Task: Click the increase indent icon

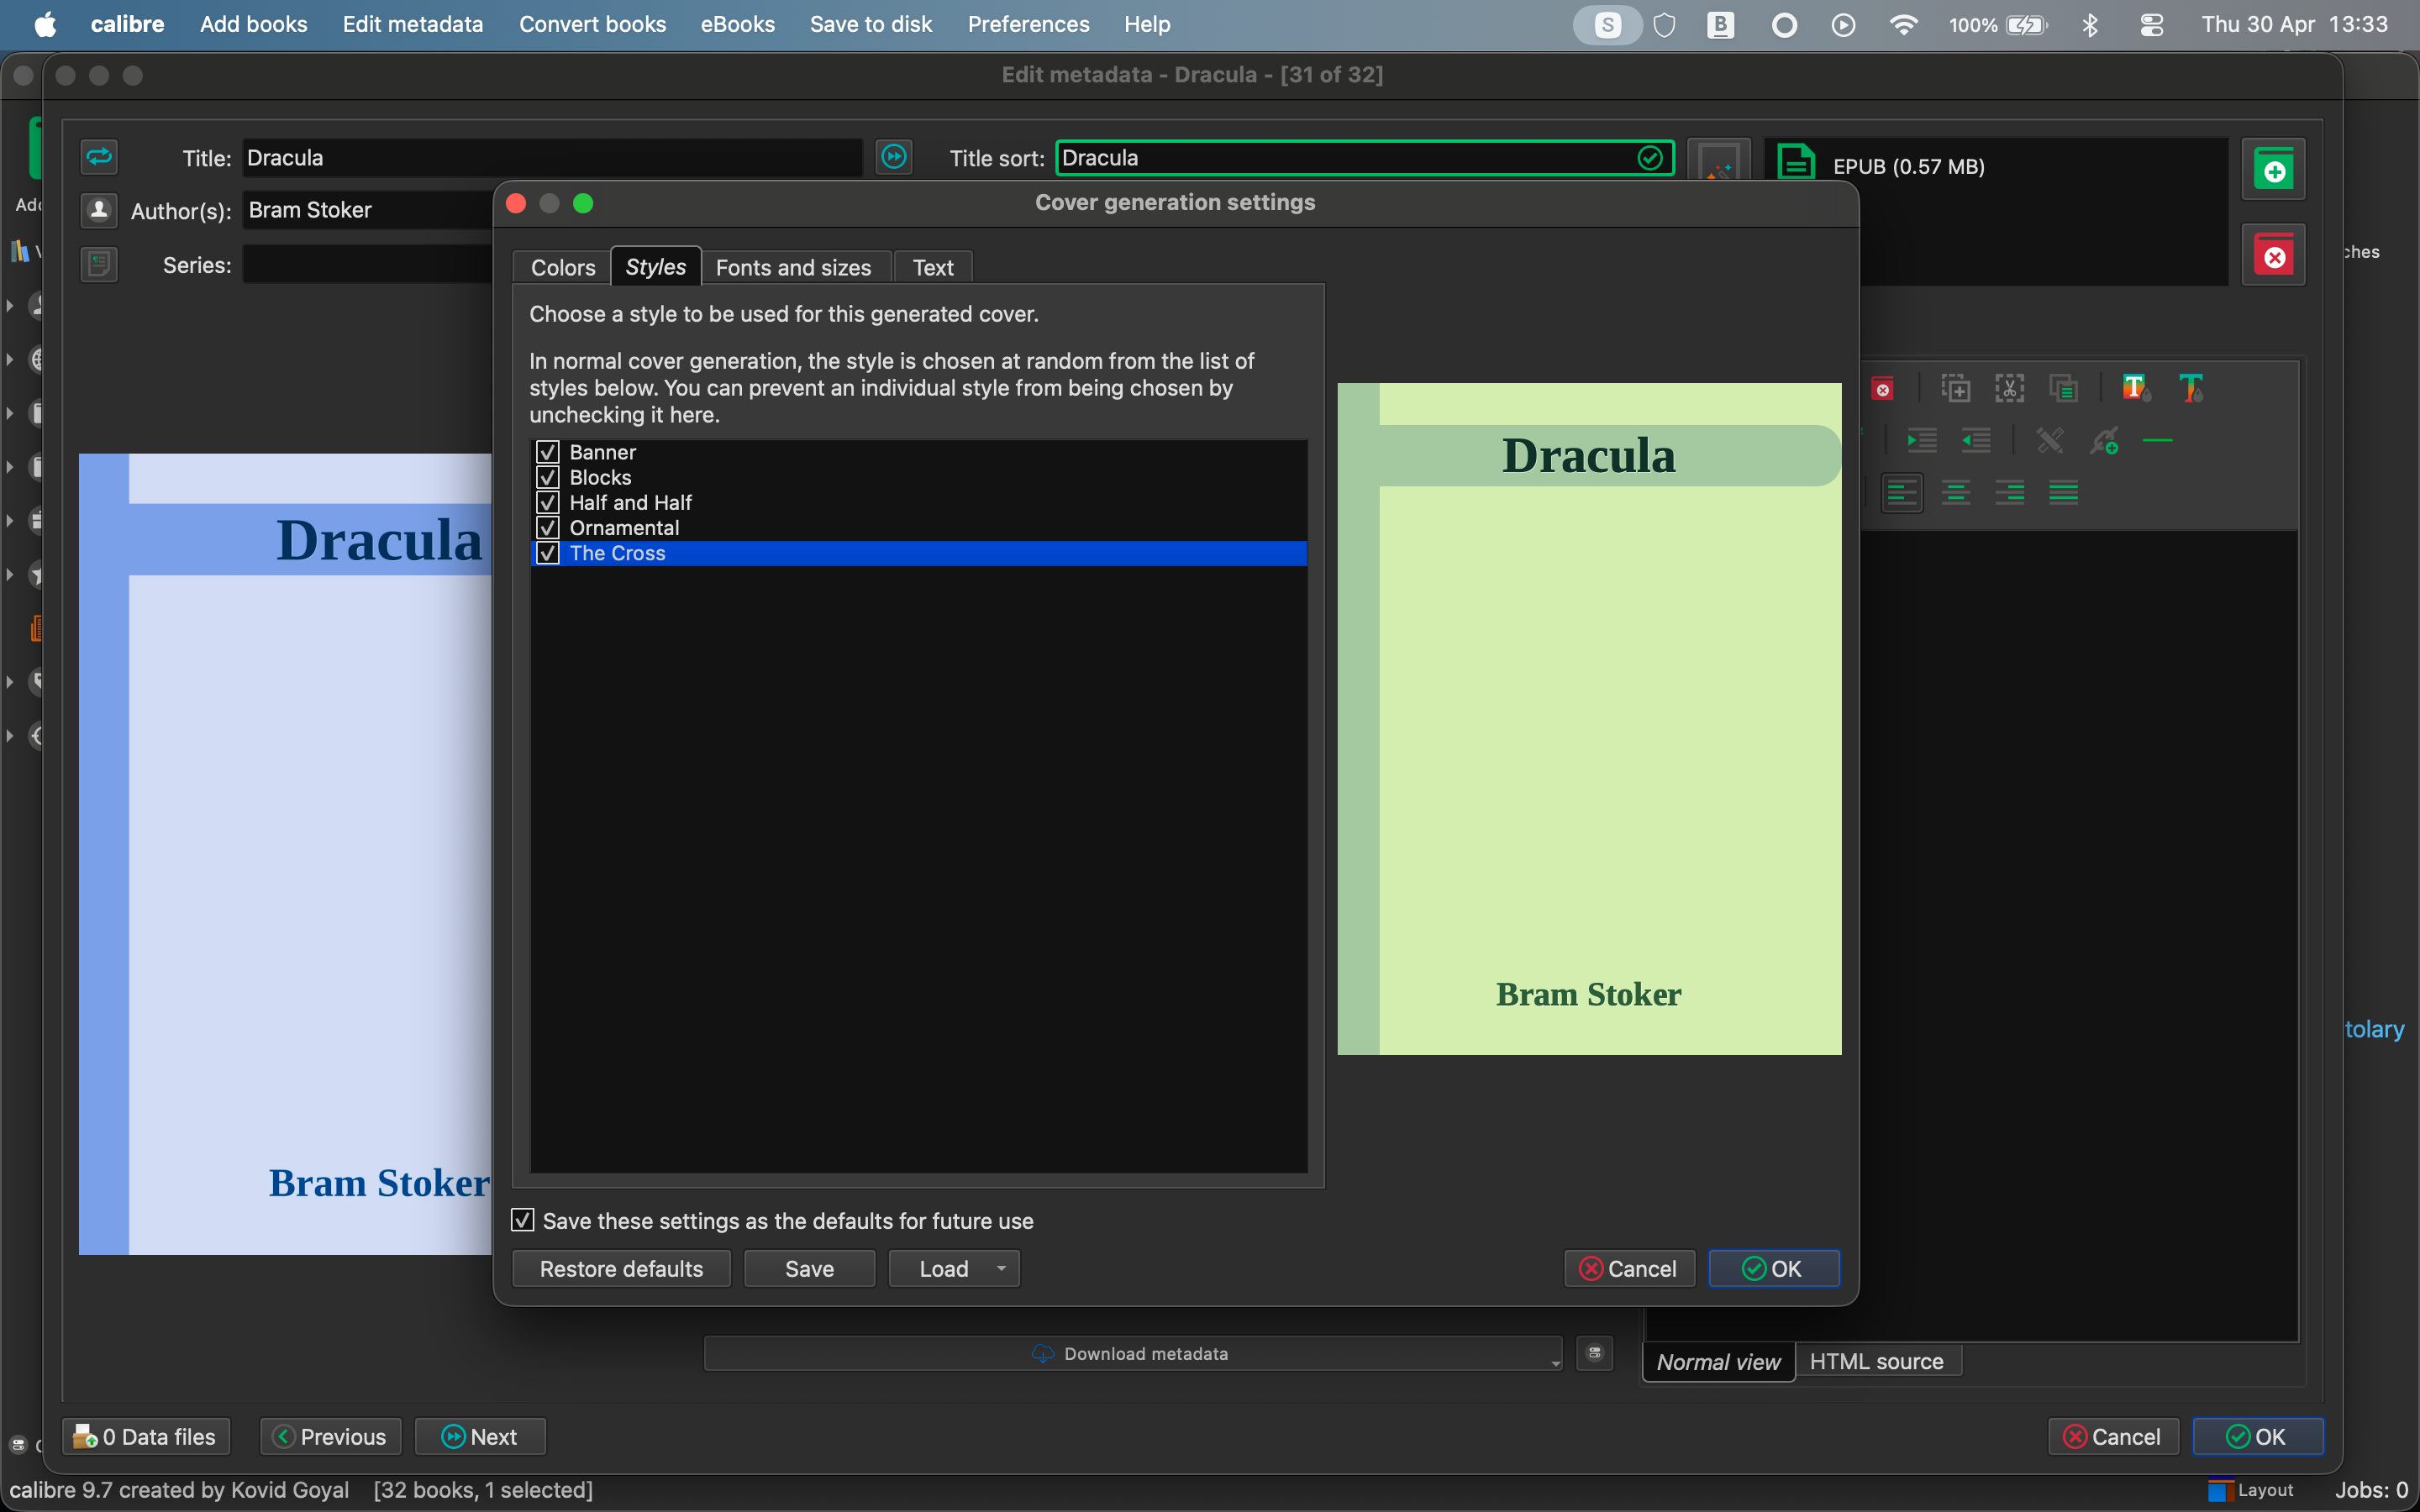Action: (1921, 440)
